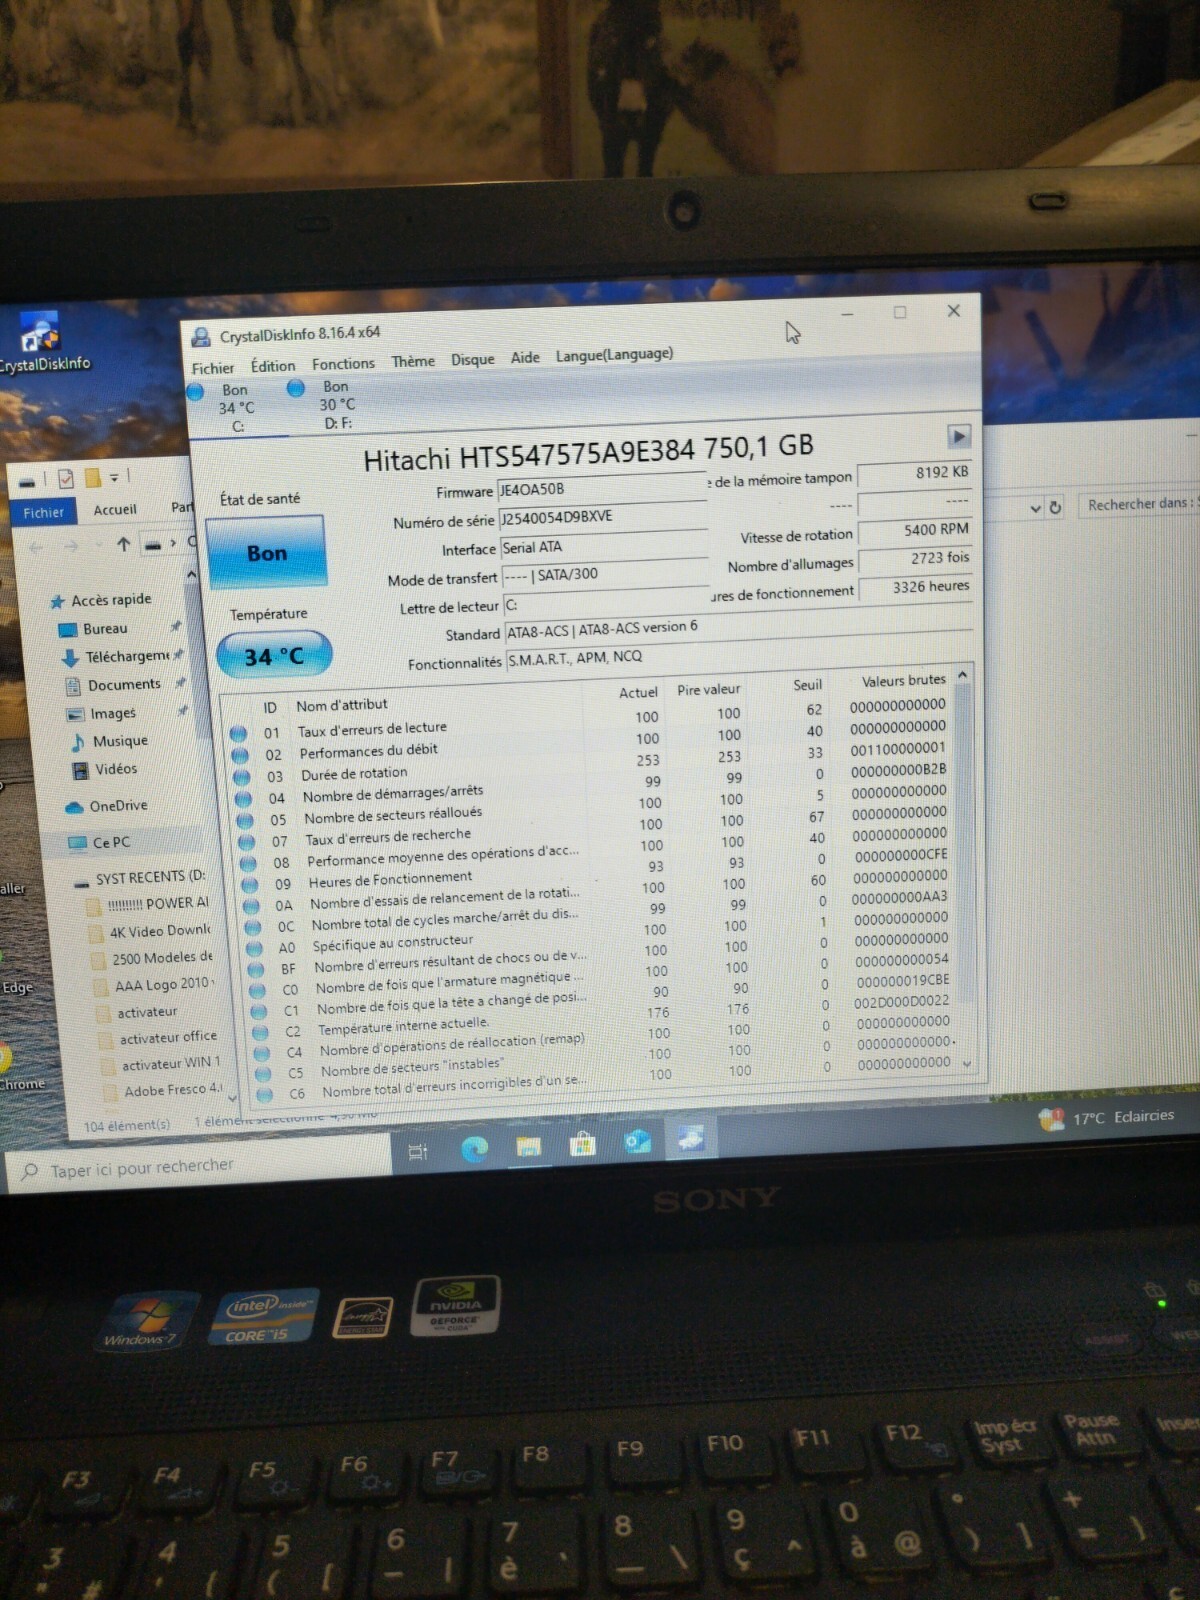
Task: Open the Fichier menu in CrystalDiskInfo
Action: tap(212, 368)
